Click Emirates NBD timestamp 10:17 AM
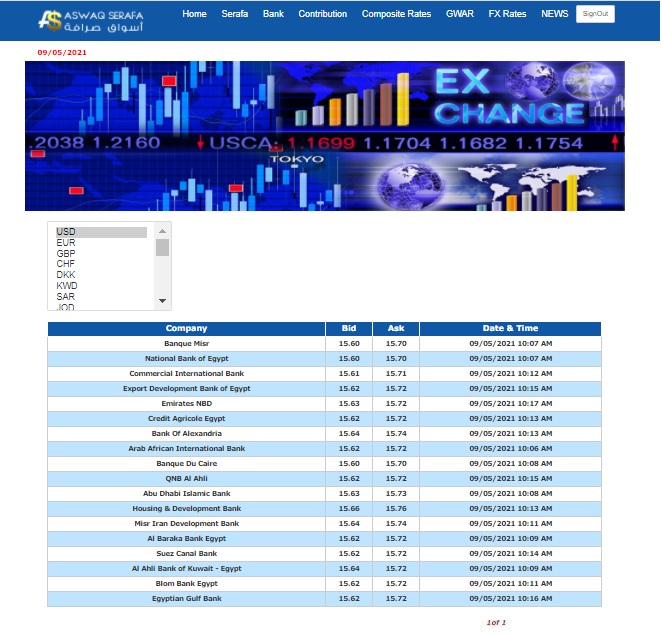The width and height of the screenshot is (662, 635). (x=511, y=404)
